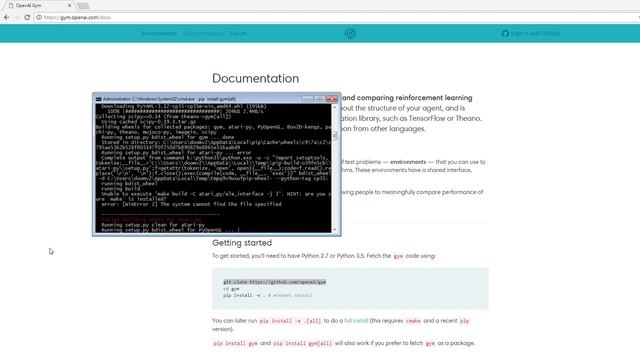
Task: Click the cmd window scrollbar thumb
Action: pos(335,136)
